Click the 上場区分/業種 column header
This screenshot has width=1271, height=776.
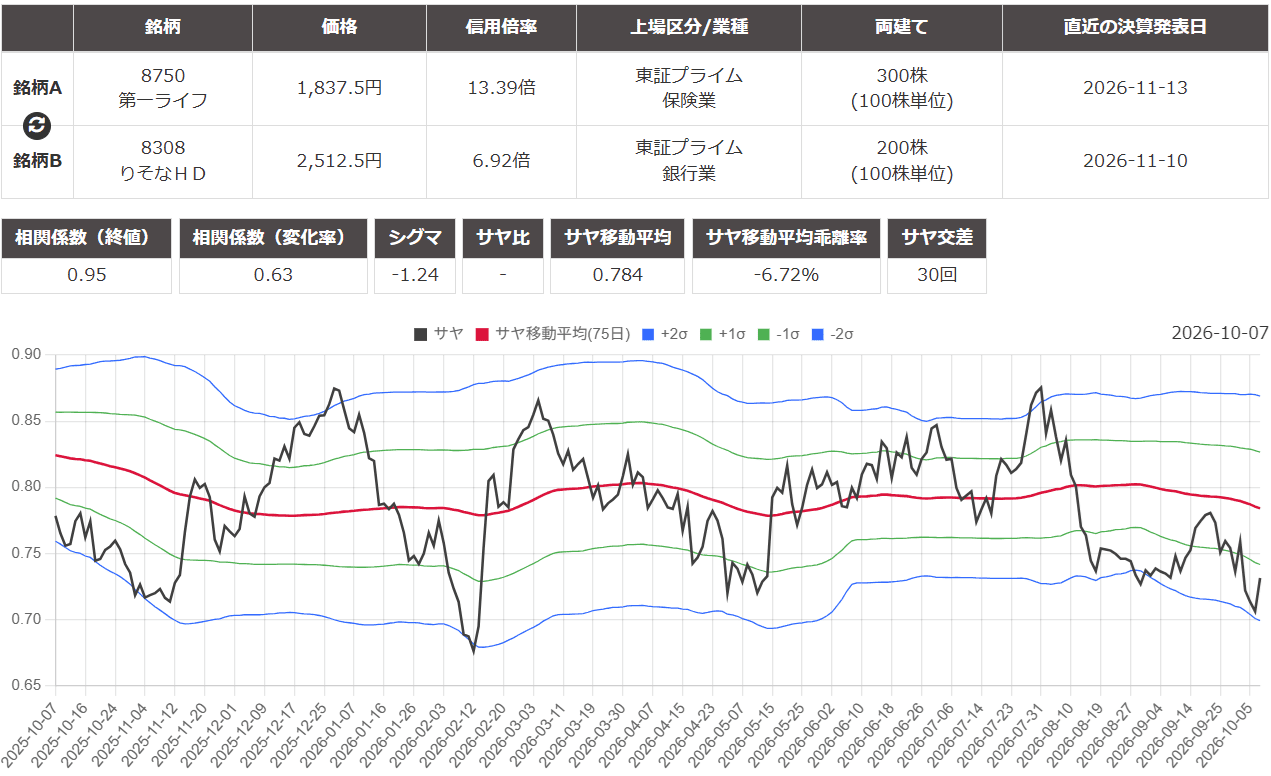coord(689,27)
